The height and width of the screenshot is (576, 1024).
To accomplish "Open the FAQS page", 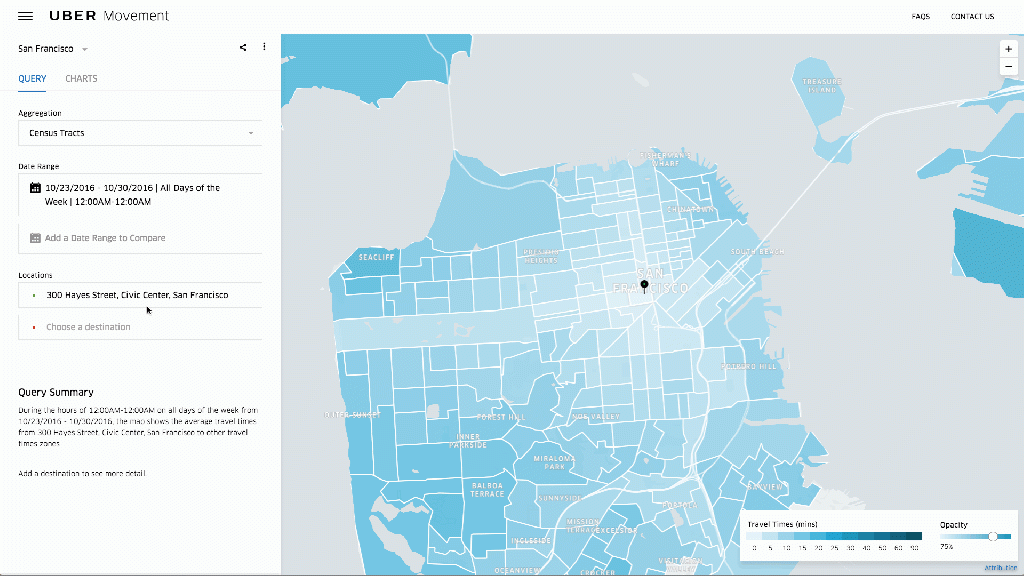I will (x=920, y=16).
